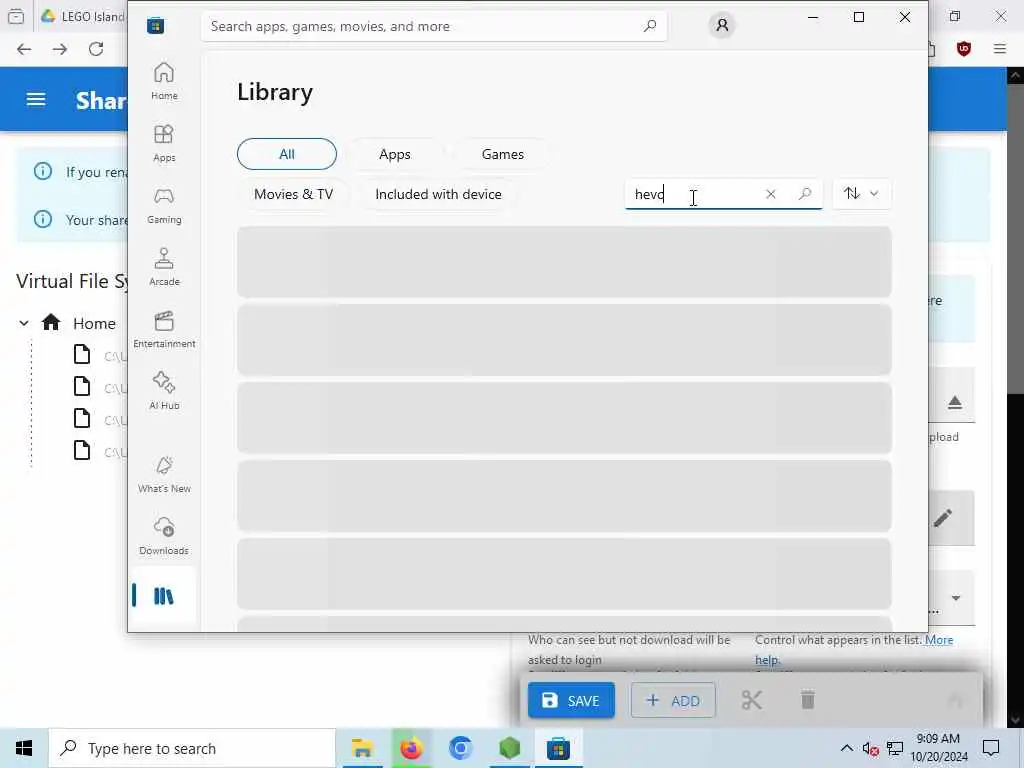
Task: Go back in the browser
Action: (x=24, y=49)
